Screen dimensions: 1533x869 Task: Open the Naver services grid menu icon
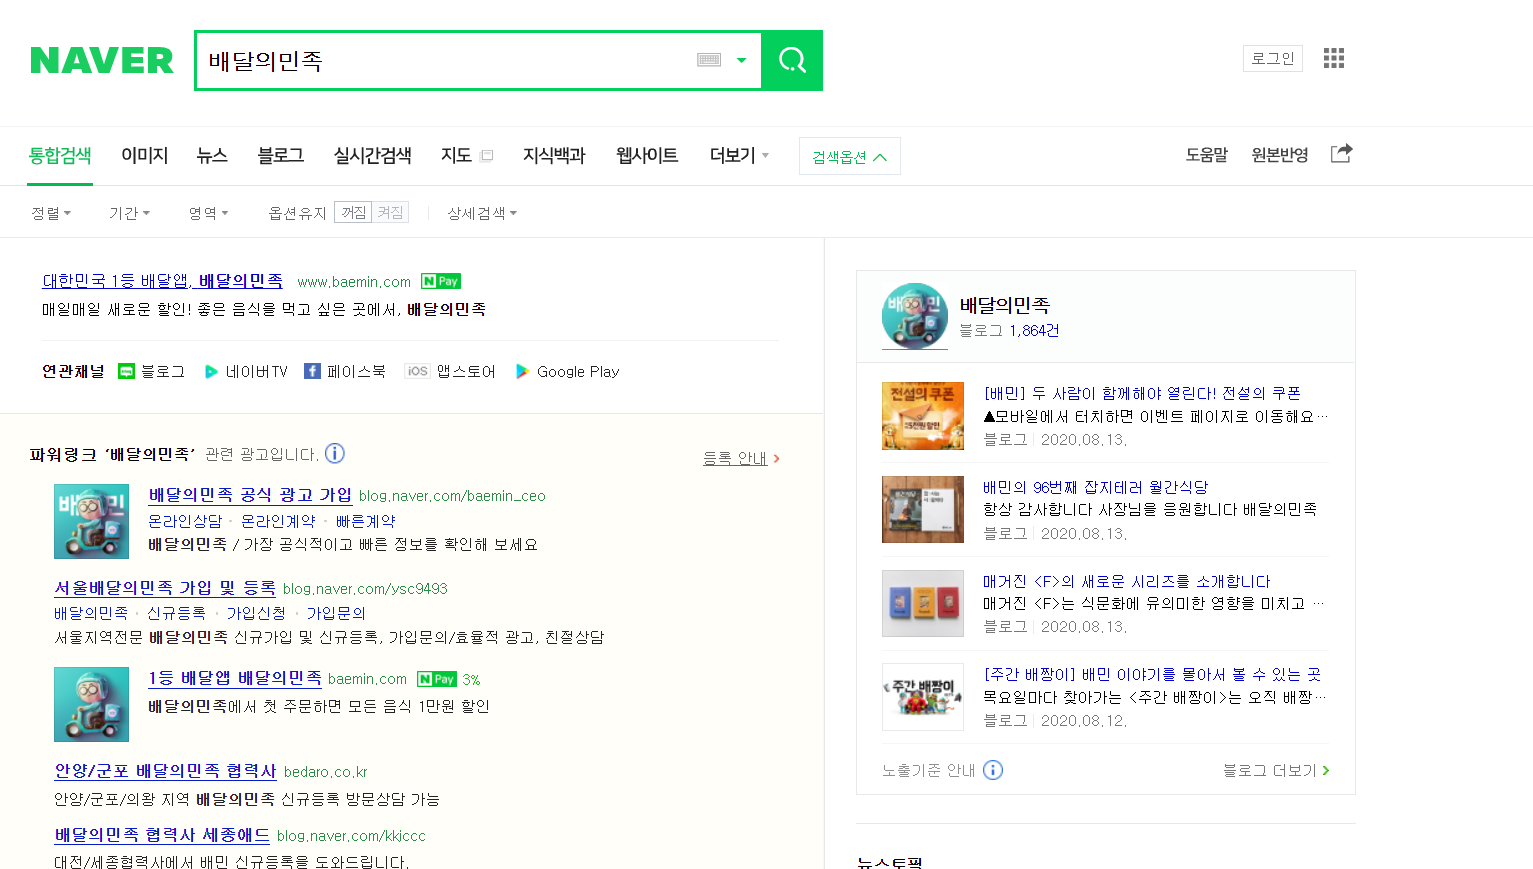point(1334,58)
